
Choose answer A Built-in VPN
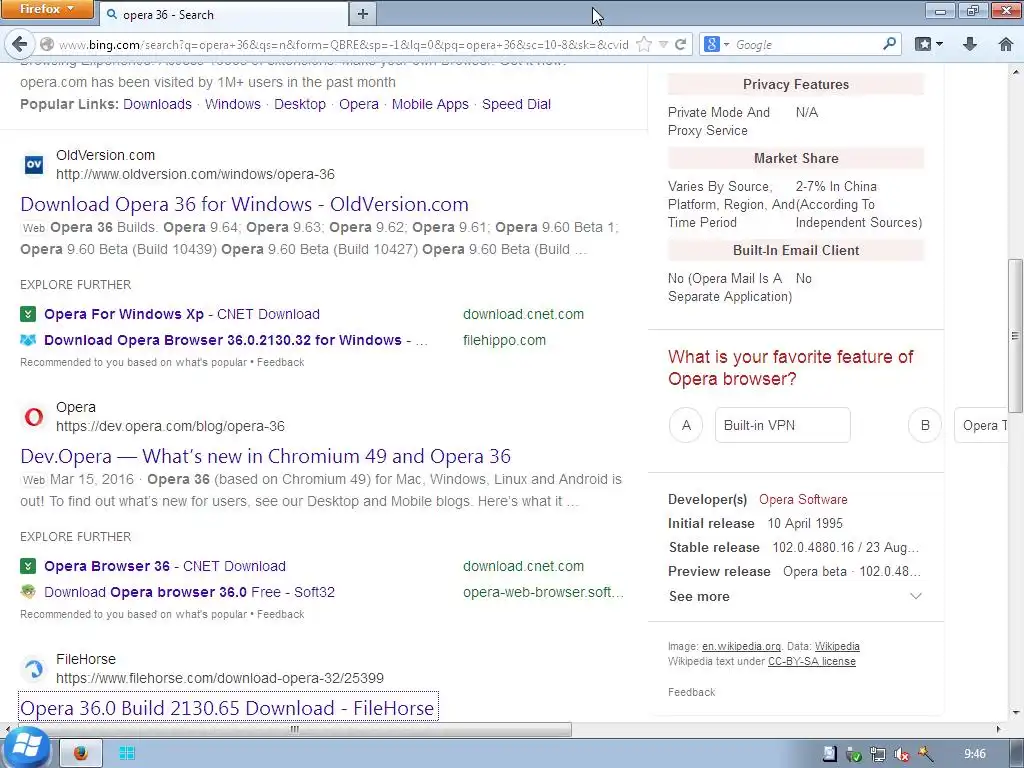[686, 425]
